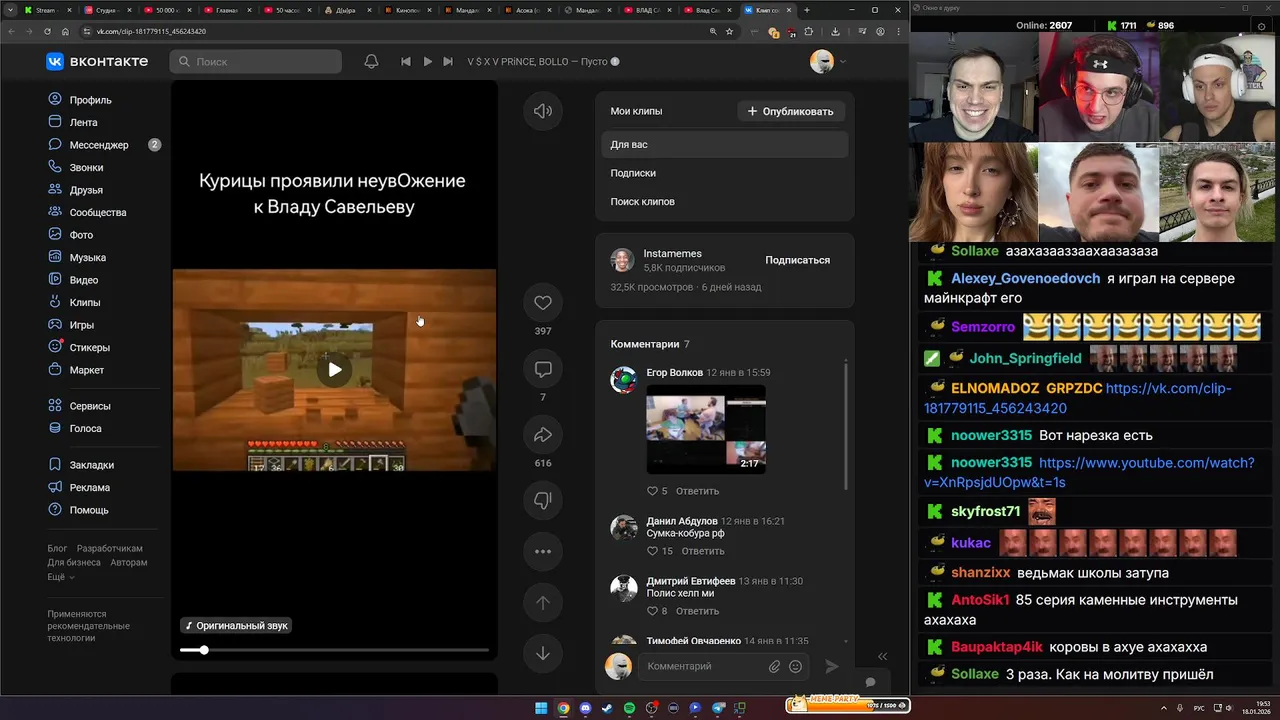The image size is (1280, 720).
Task: Open Мои клипы section
Action: coord(636,111)
